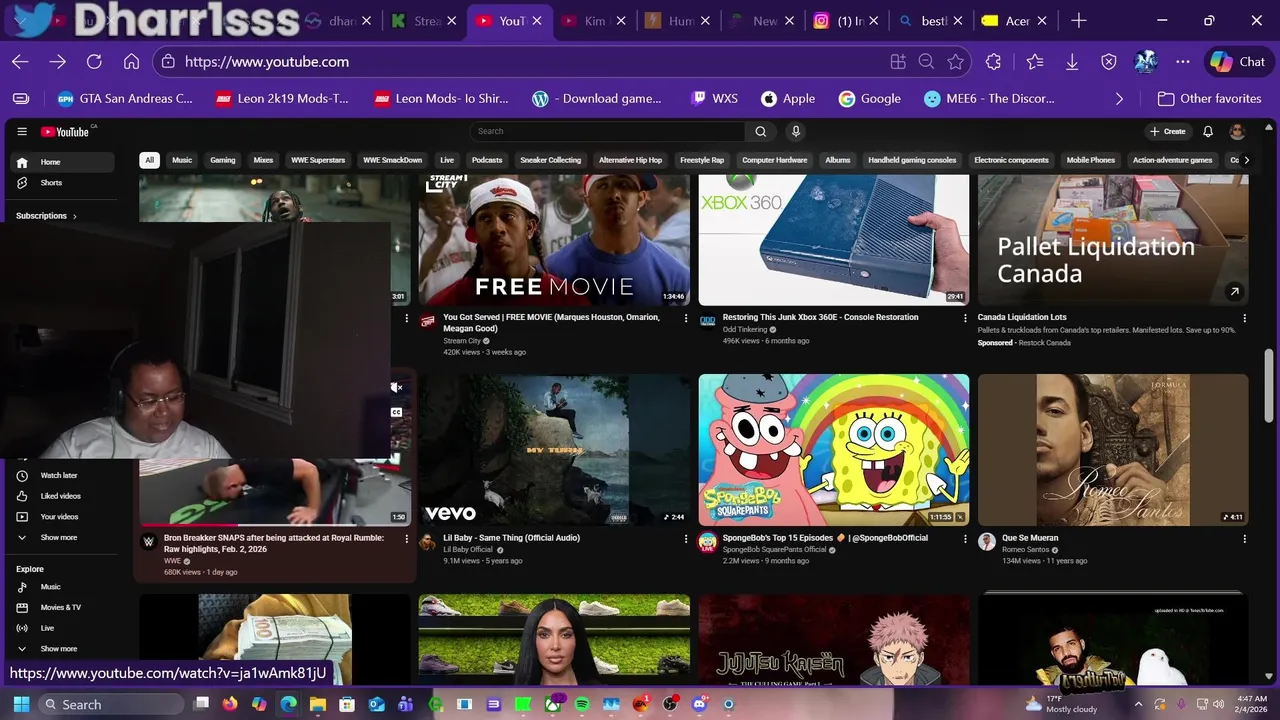The height and width of the screenshot is (720, 1280).
Task: Open options menu for Xbox 360E restoration video
Action: tap(965, 318)
